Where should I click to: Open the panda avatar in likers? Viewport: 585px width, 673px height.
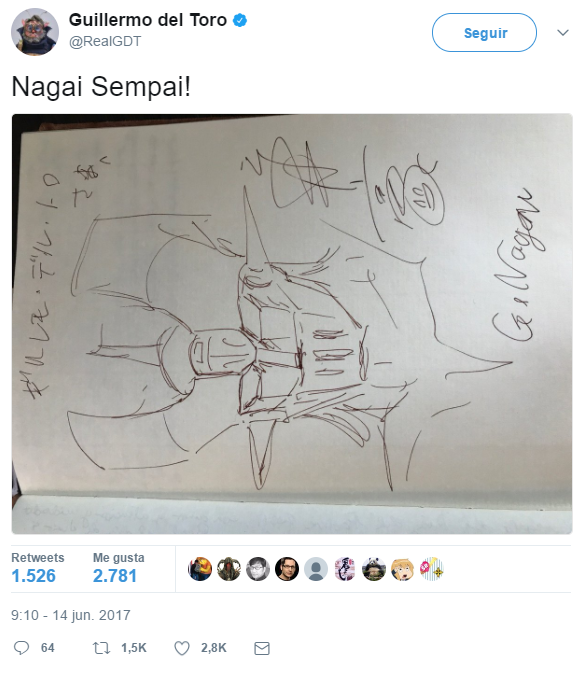pos(374,569)
